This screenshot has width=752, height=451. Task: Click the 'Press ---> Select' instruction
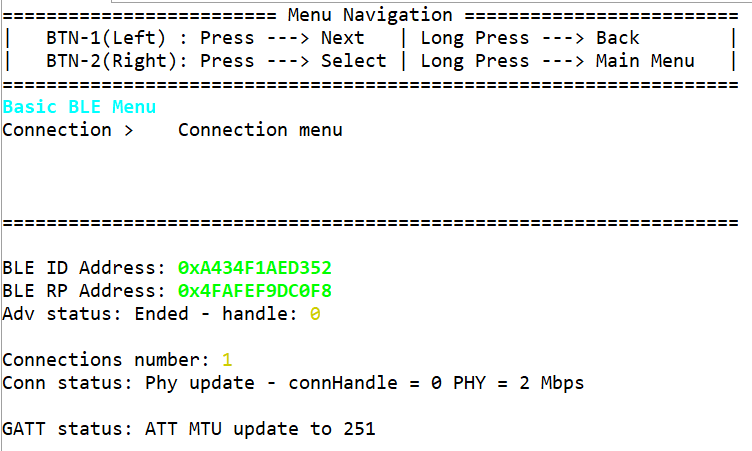(293, 61)
